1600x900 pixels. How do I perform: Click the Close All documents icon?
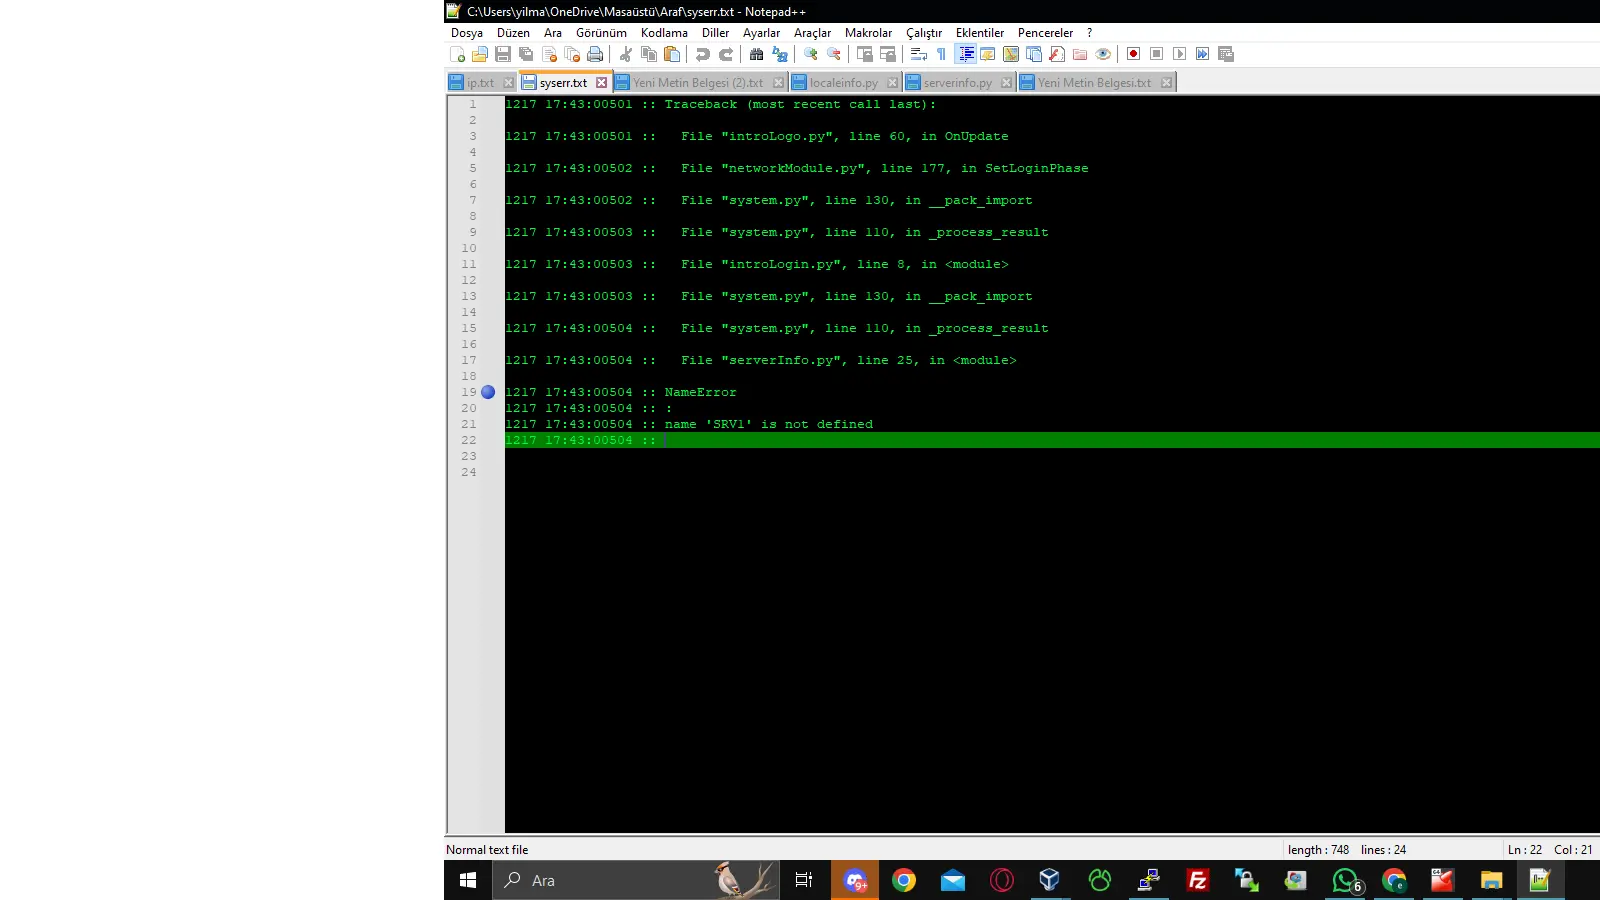tap(572, 54)
